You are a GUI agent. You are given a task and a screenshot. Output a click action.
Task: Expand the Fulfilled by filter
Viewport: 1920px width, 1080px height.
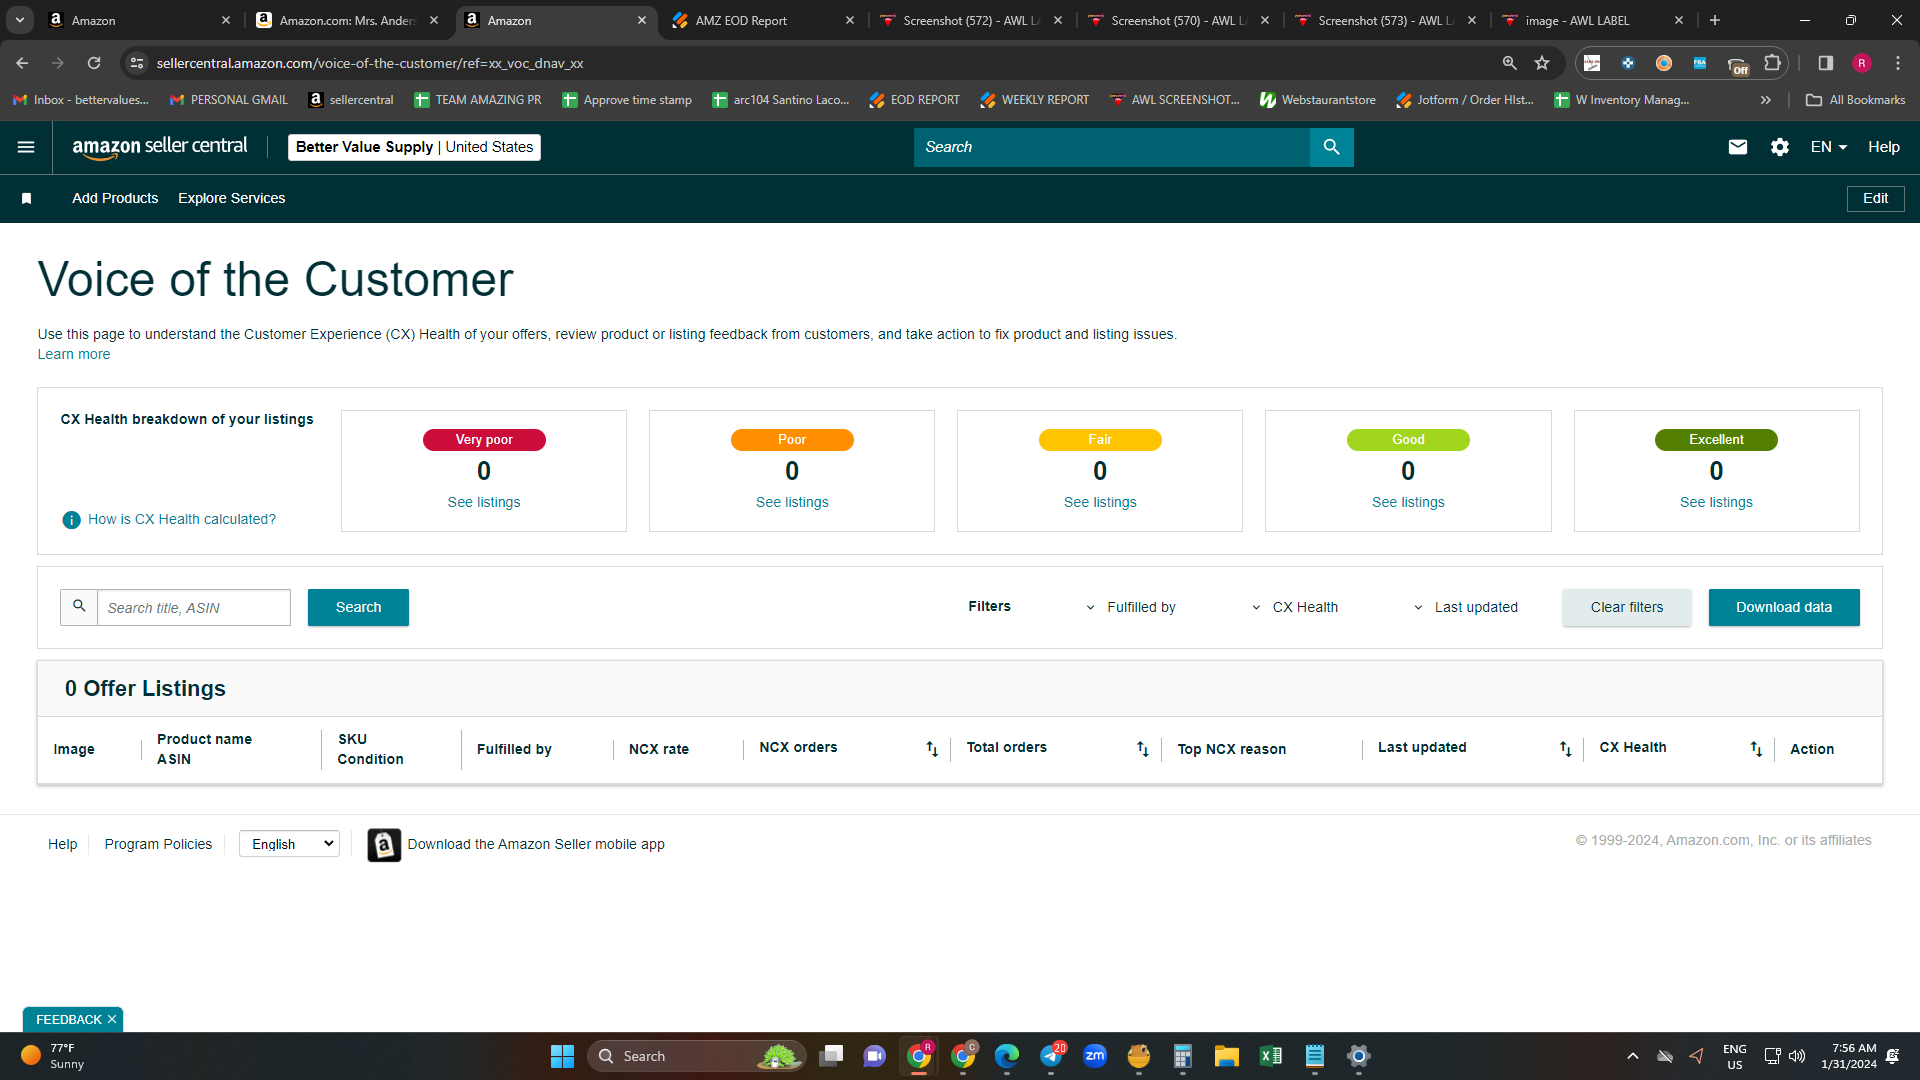(1131, 607)
